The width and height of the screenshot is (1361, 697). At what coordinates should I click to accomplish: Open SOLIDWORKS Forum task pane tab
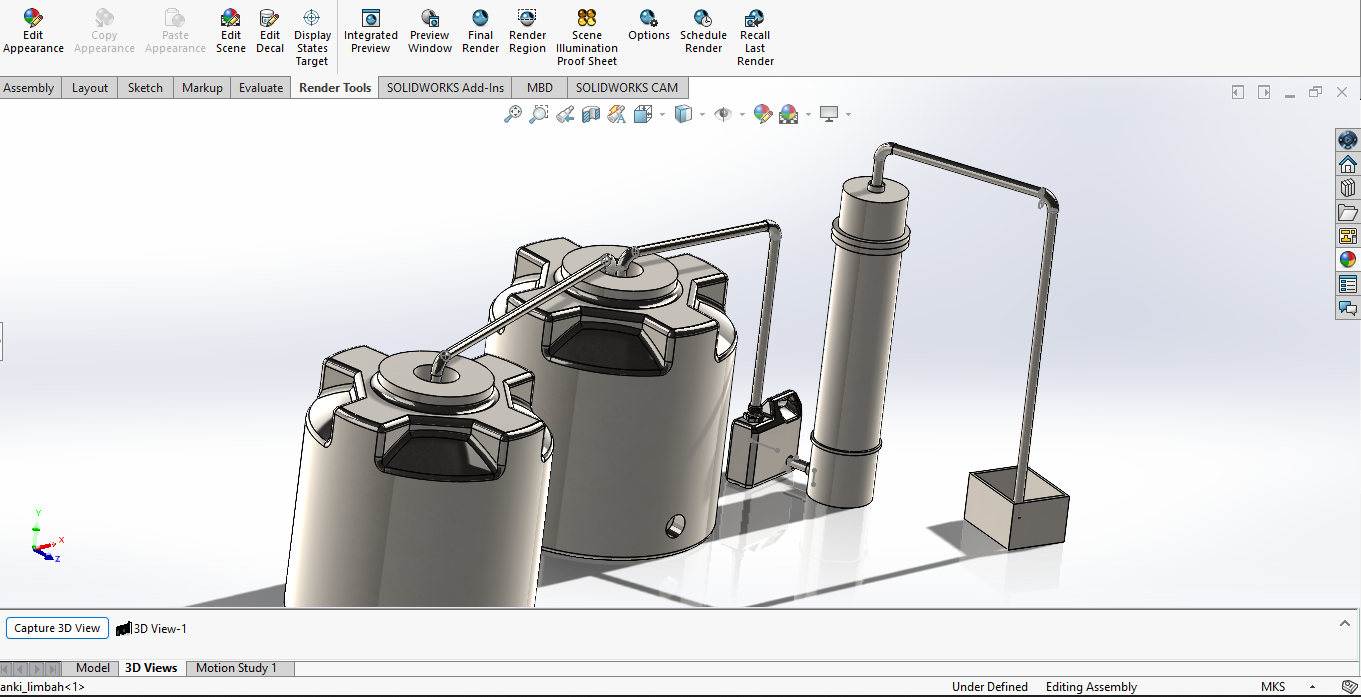click(x=1348, y=308)
